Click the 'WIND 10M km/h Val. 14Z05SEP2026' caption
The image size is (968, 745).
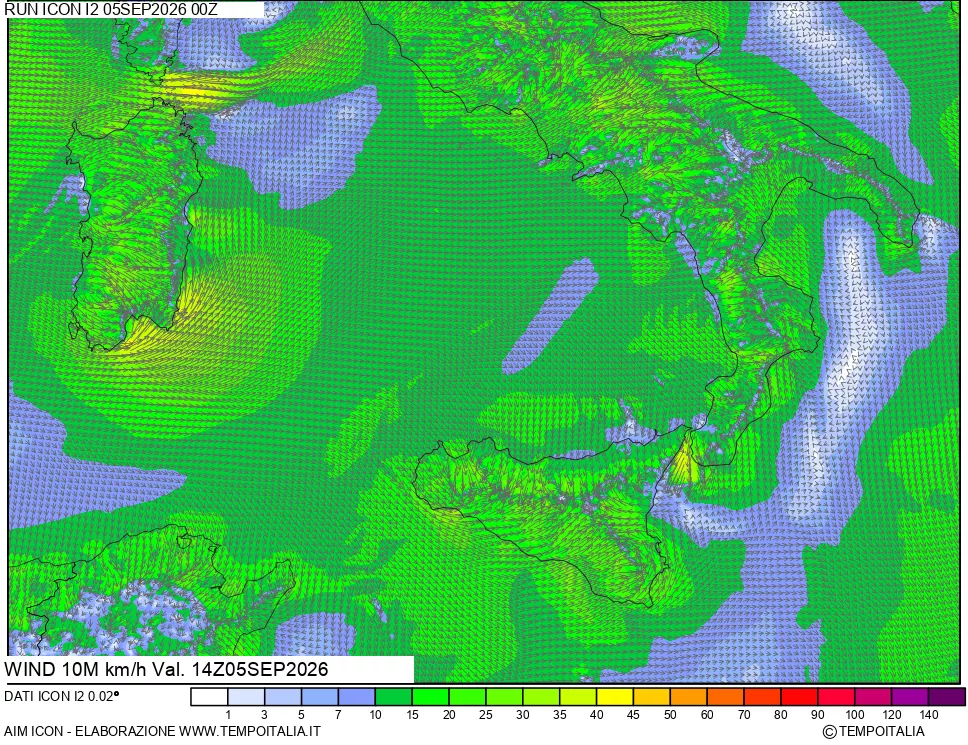point(166,670)
